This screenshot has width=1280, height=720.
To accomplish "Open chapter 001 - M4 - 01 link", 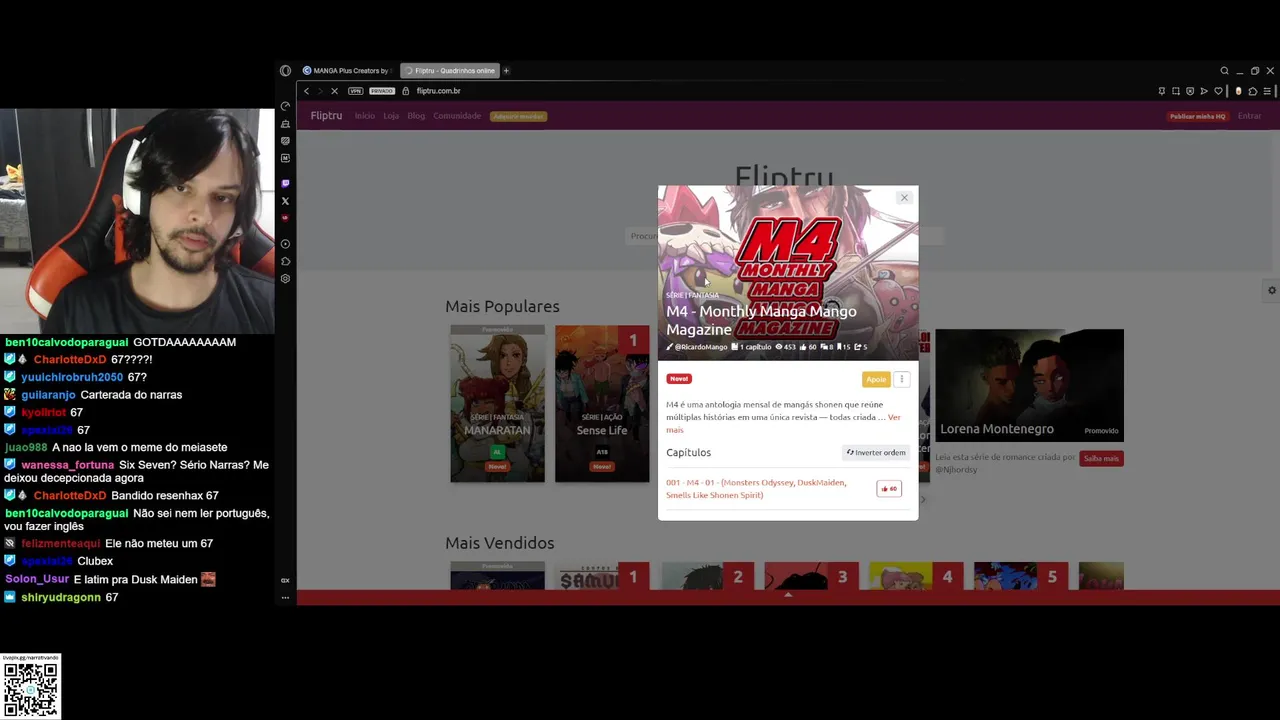I will [x=756, y=488].
